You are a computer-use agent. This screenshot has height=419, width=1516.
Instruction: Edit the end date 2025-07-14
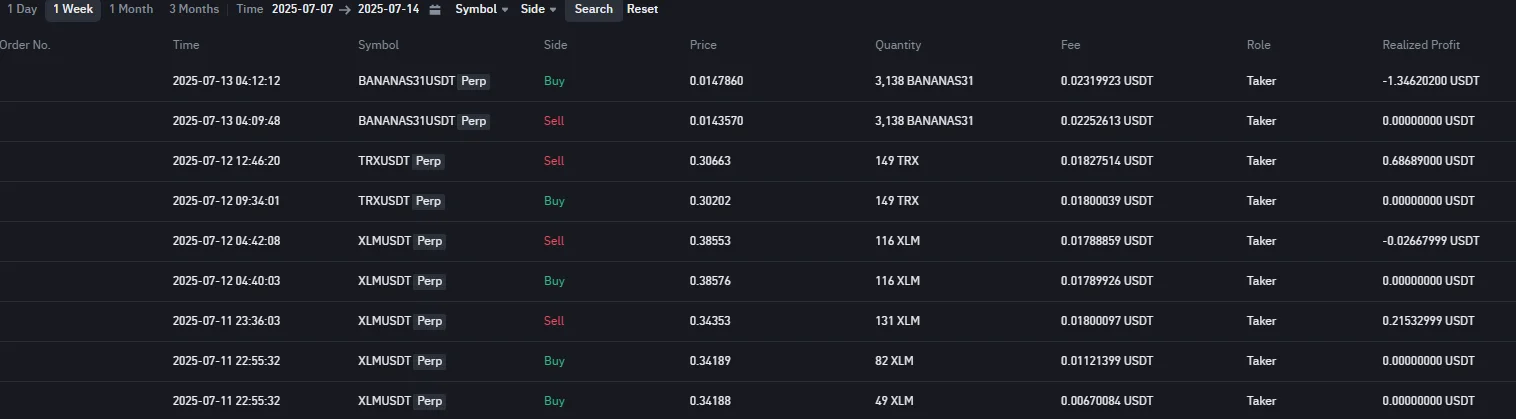point(388,9)
